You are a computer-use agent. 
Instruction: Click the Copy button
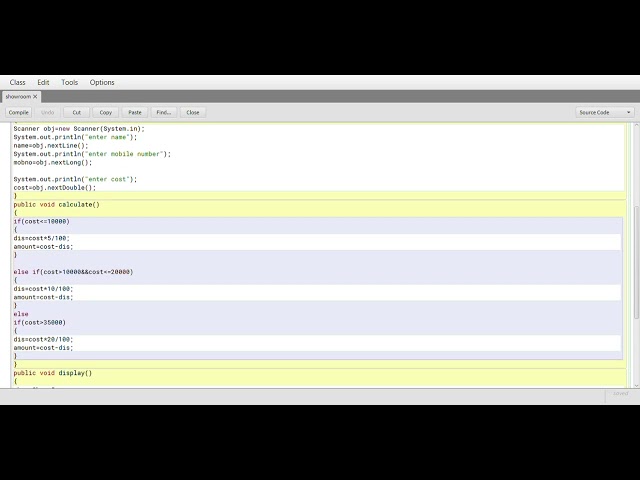point(105,112)
